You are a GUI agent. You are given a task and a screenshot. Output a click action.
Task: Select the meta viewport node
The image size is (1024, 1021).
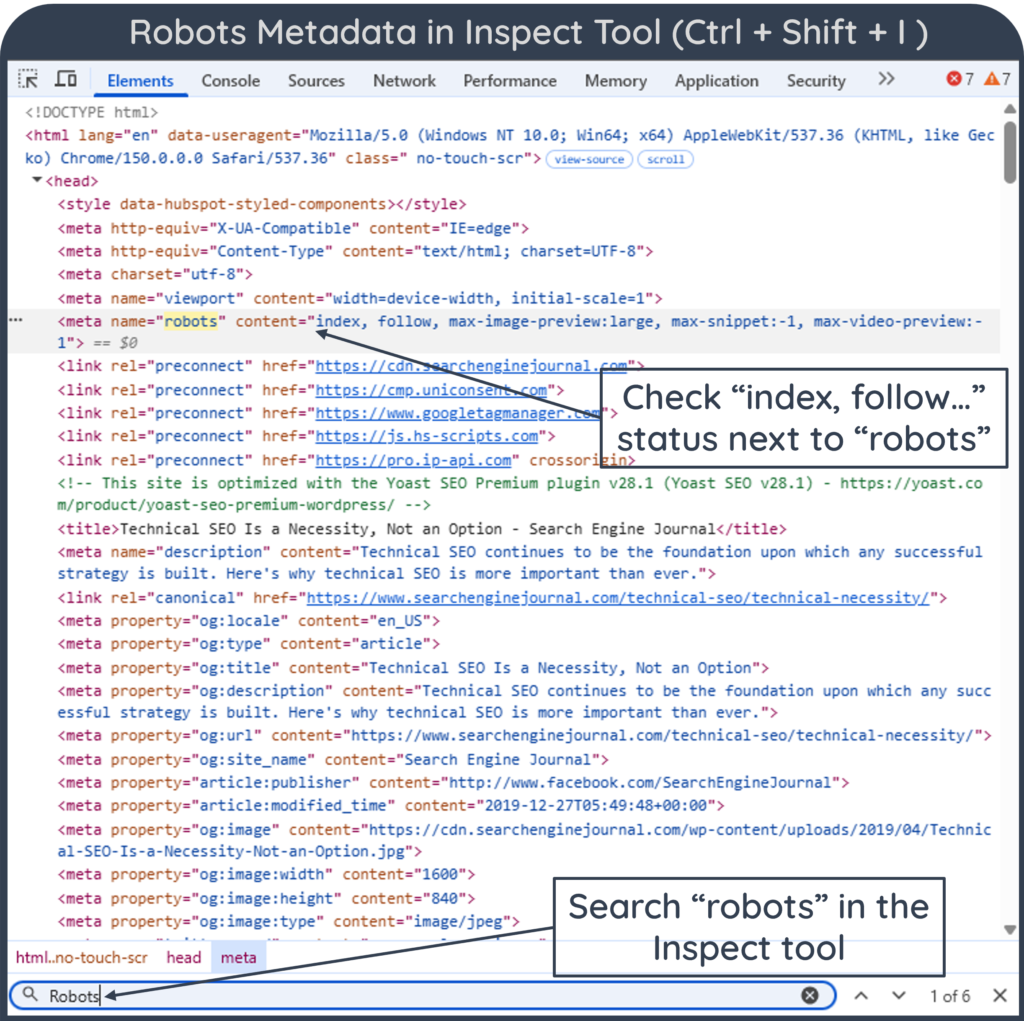pos(360,299)
